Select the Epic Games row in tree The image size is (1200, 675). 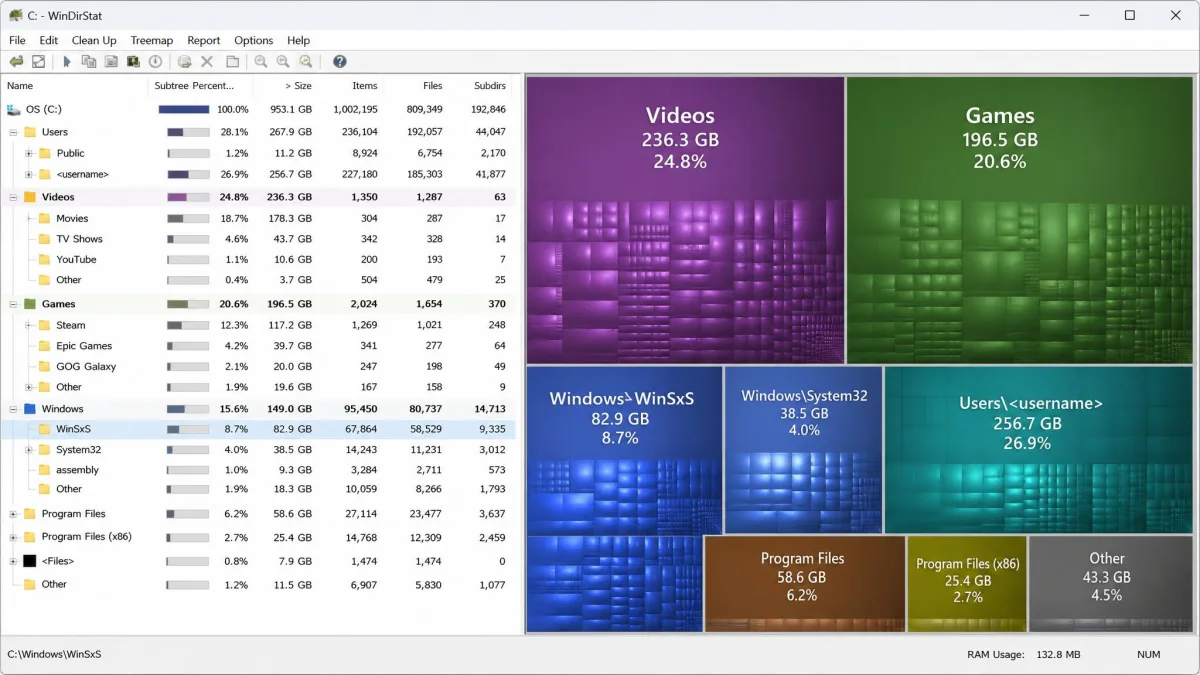coord(258,346)
